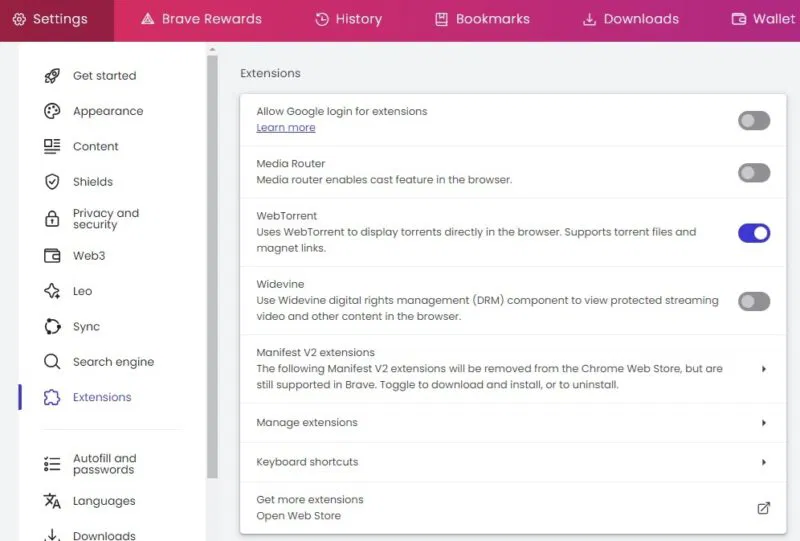800x541 pixels.
Task: Click the Search engine magnifier icon
Action: pyautogui.click(x=52, y=361)
